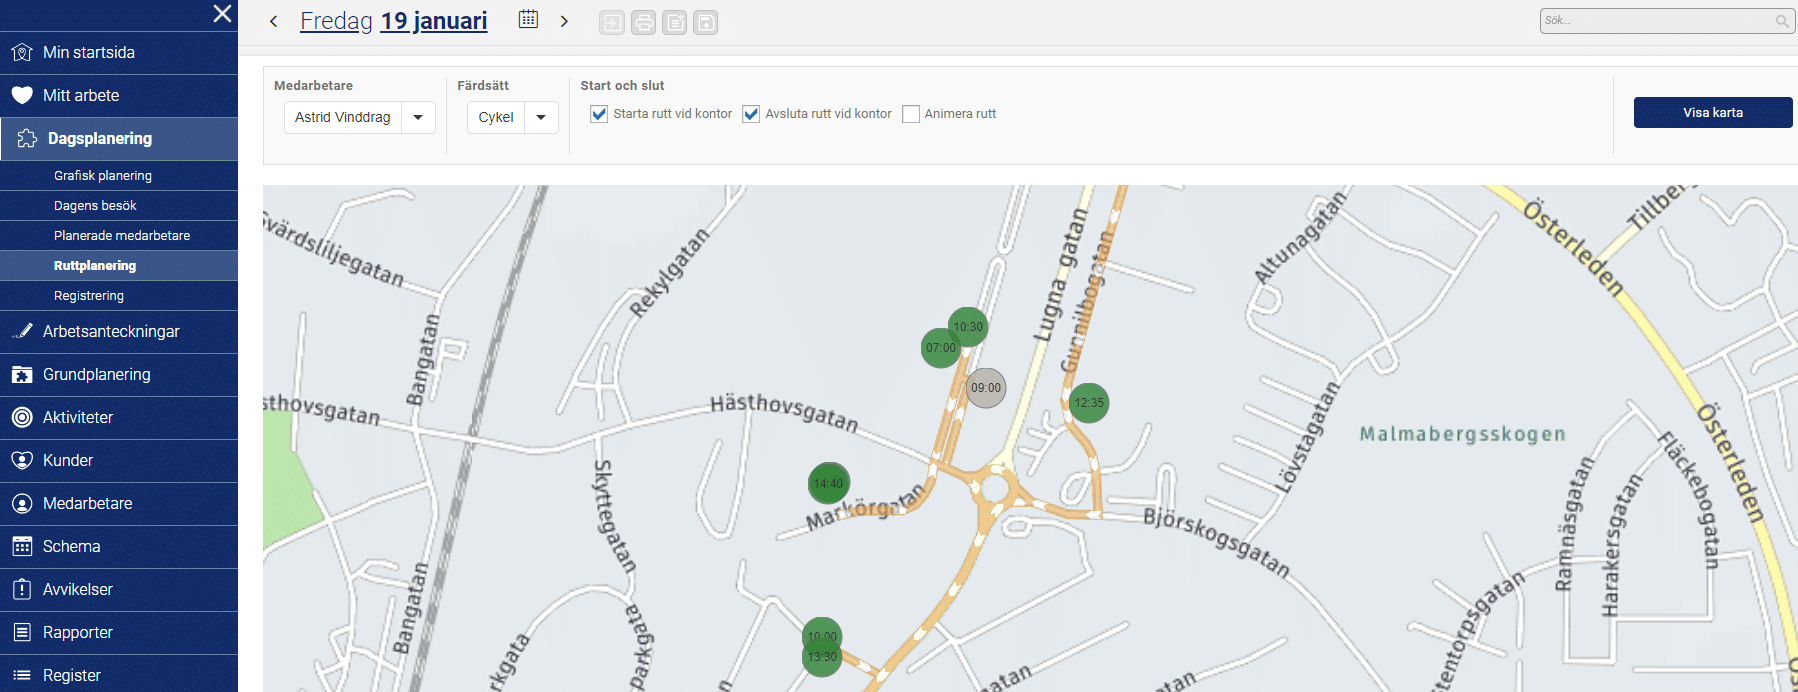Click the save disk icon
The width and height of the screenshot is (1798, 692).
coord(706,22)
